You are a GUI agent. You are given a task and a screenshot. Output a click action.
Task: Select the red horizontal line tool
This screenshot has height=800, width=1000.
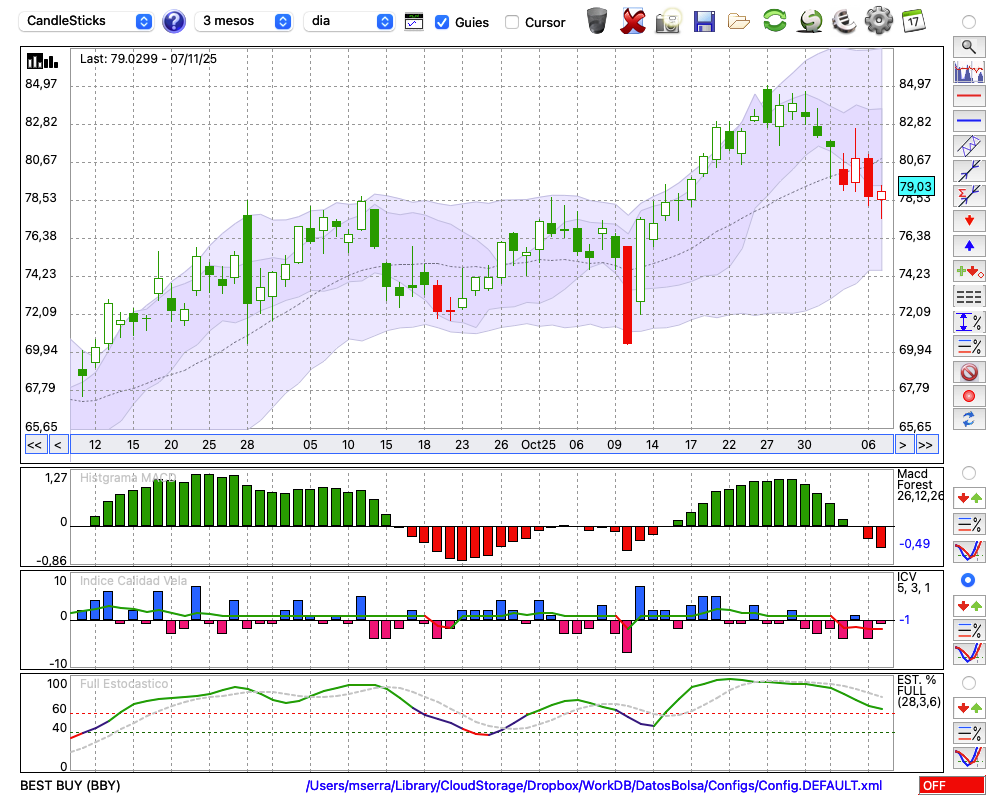969,96
